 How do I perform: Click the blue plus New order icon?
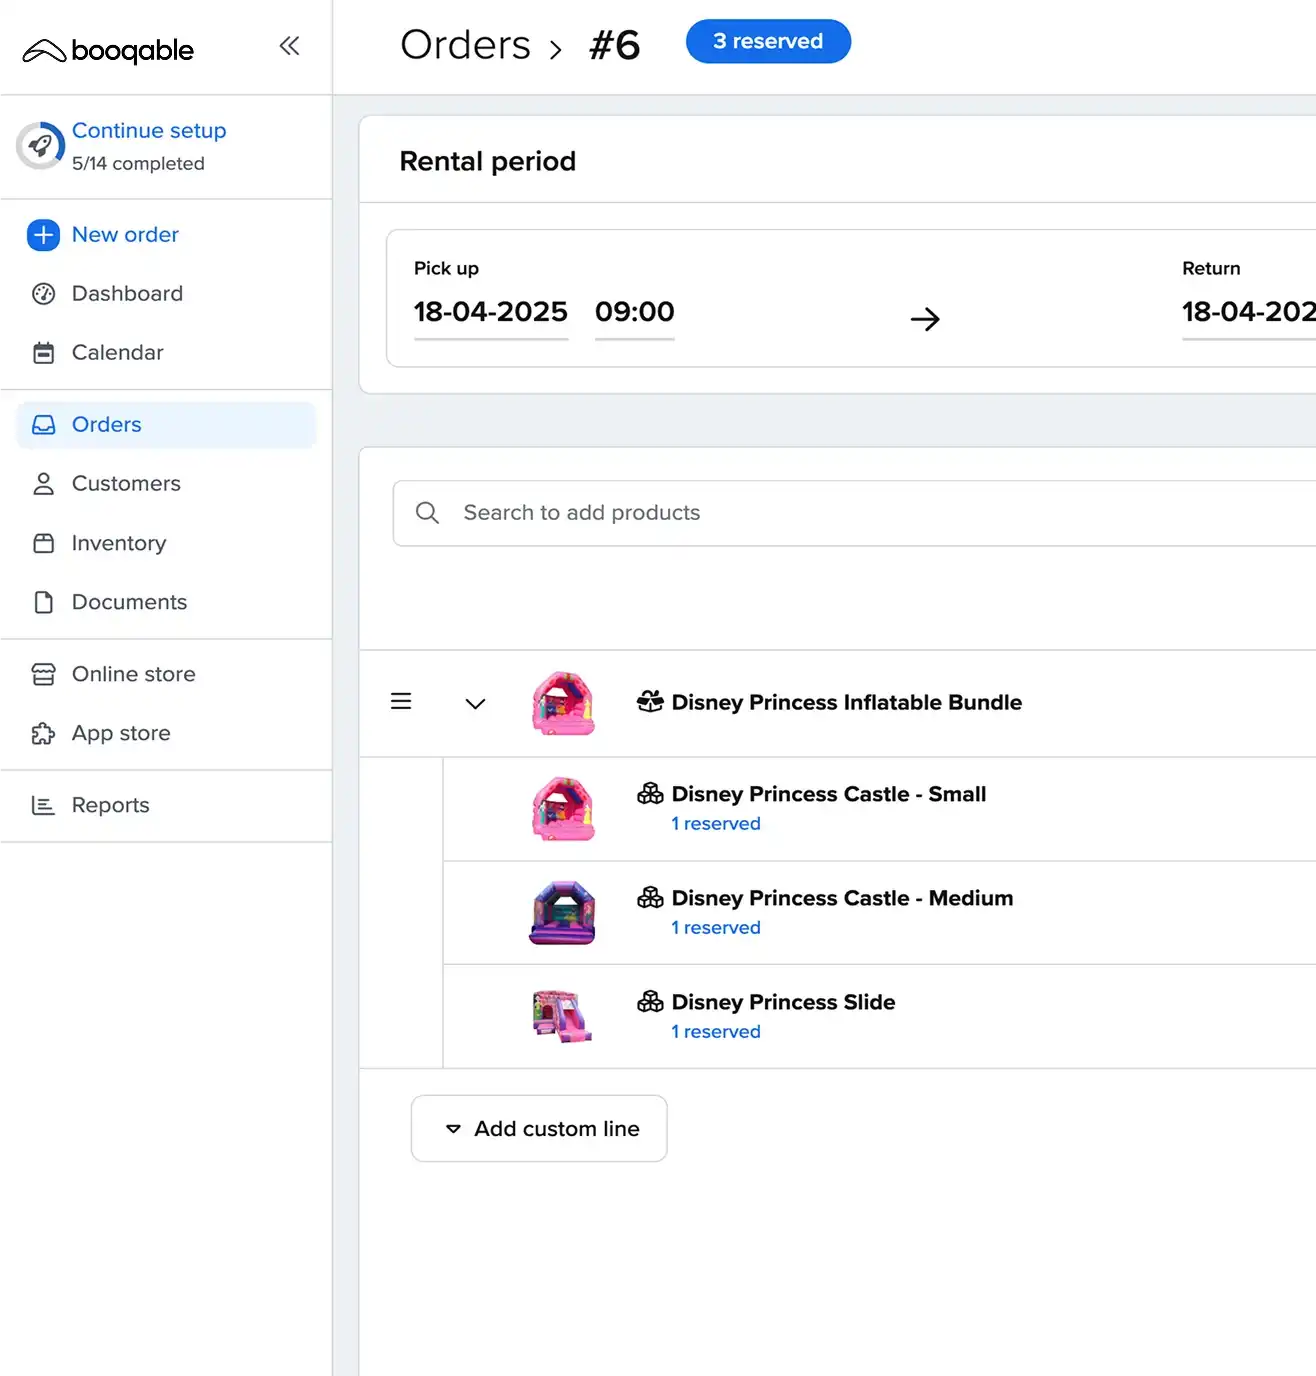[43, 235]
